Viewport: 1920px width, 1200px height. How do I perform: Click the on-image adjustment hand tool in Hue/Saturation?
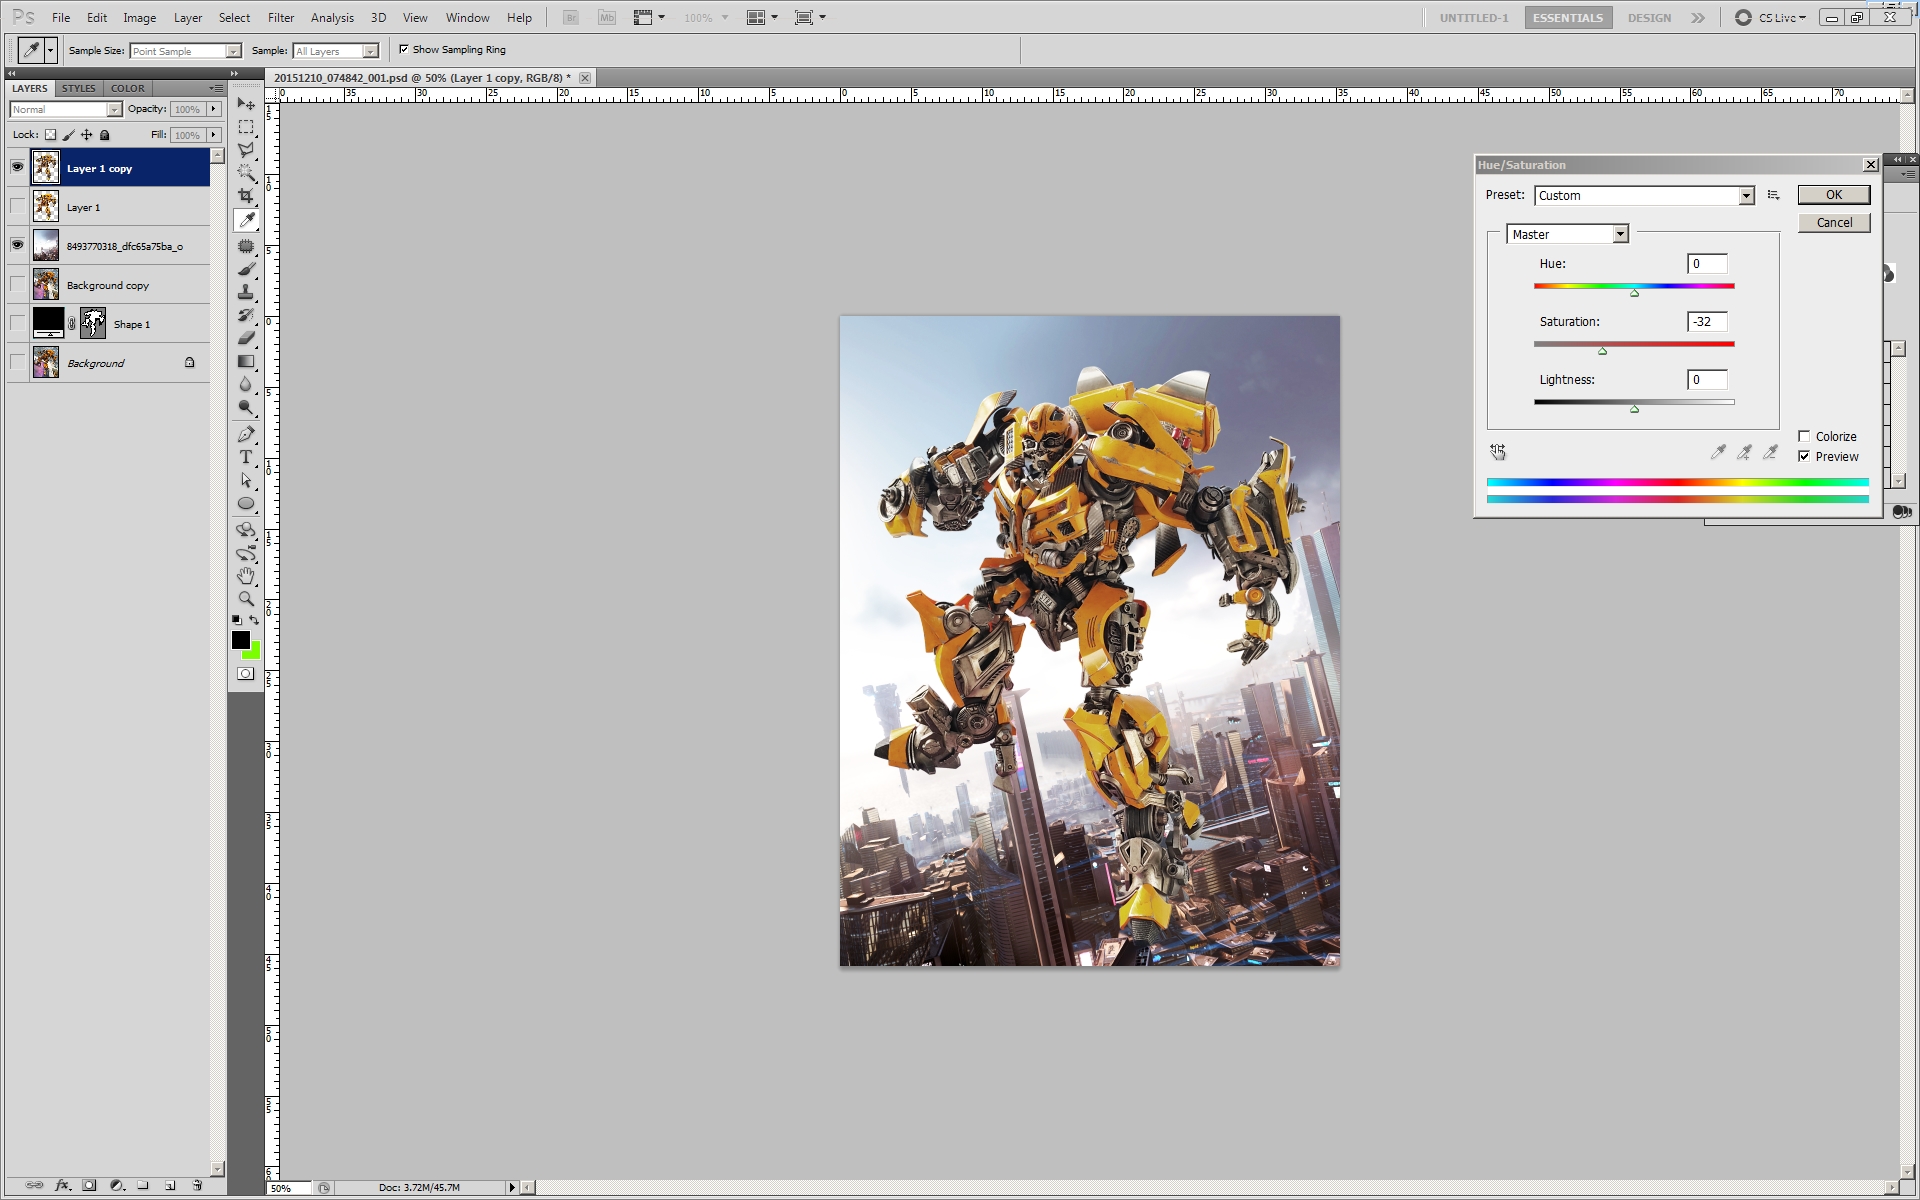pyautogui.click(x=1498, y=452)
